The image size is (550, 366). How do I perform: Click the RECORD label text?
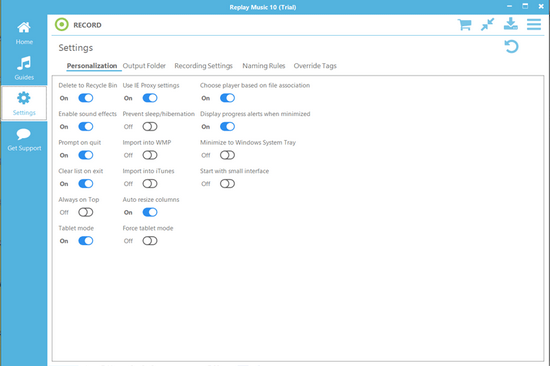click(x=87, y=25)
